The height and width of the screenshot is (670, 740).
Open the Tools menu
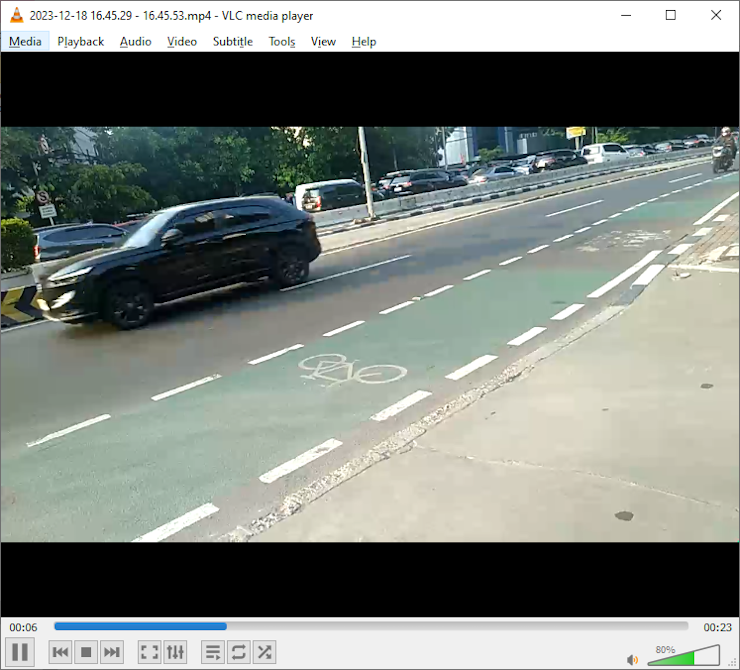point(282,42)
